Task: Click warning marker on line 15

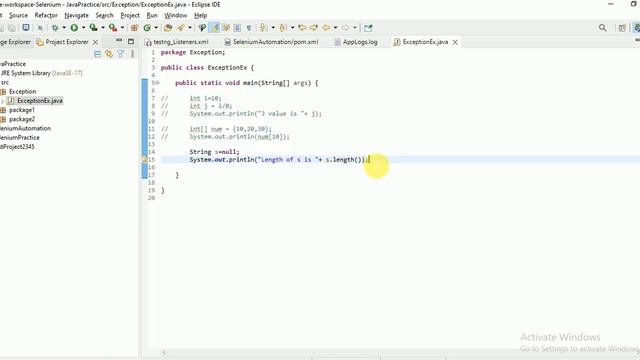Action: tap(144, 160)
